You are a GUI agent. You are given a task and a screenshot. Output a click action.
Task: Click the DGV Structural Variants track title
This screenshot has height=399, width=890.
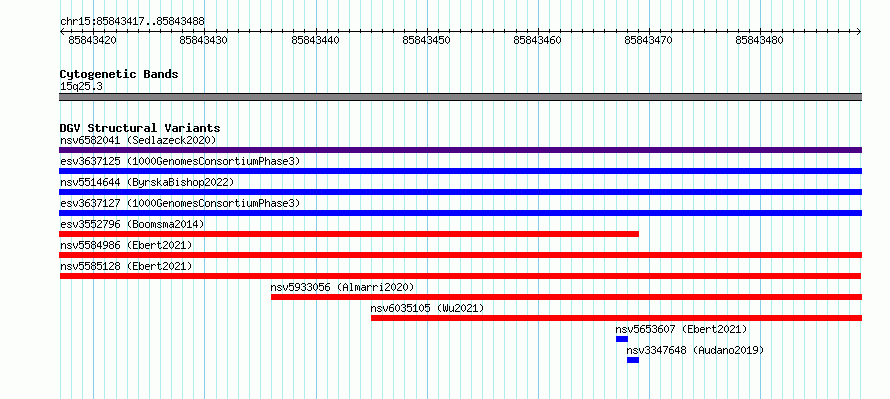[x=140, y=128]
